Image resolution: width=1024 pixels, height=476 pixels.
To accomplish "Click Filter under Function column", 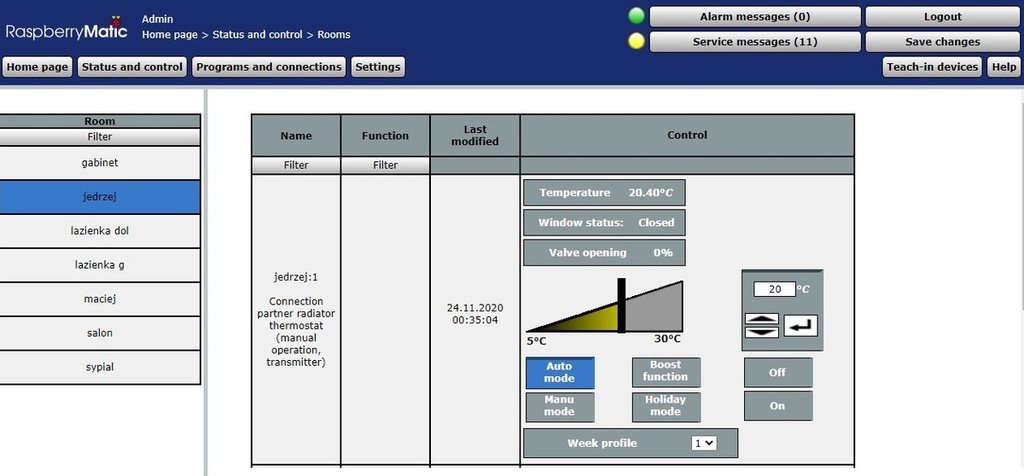I will 385,165.
